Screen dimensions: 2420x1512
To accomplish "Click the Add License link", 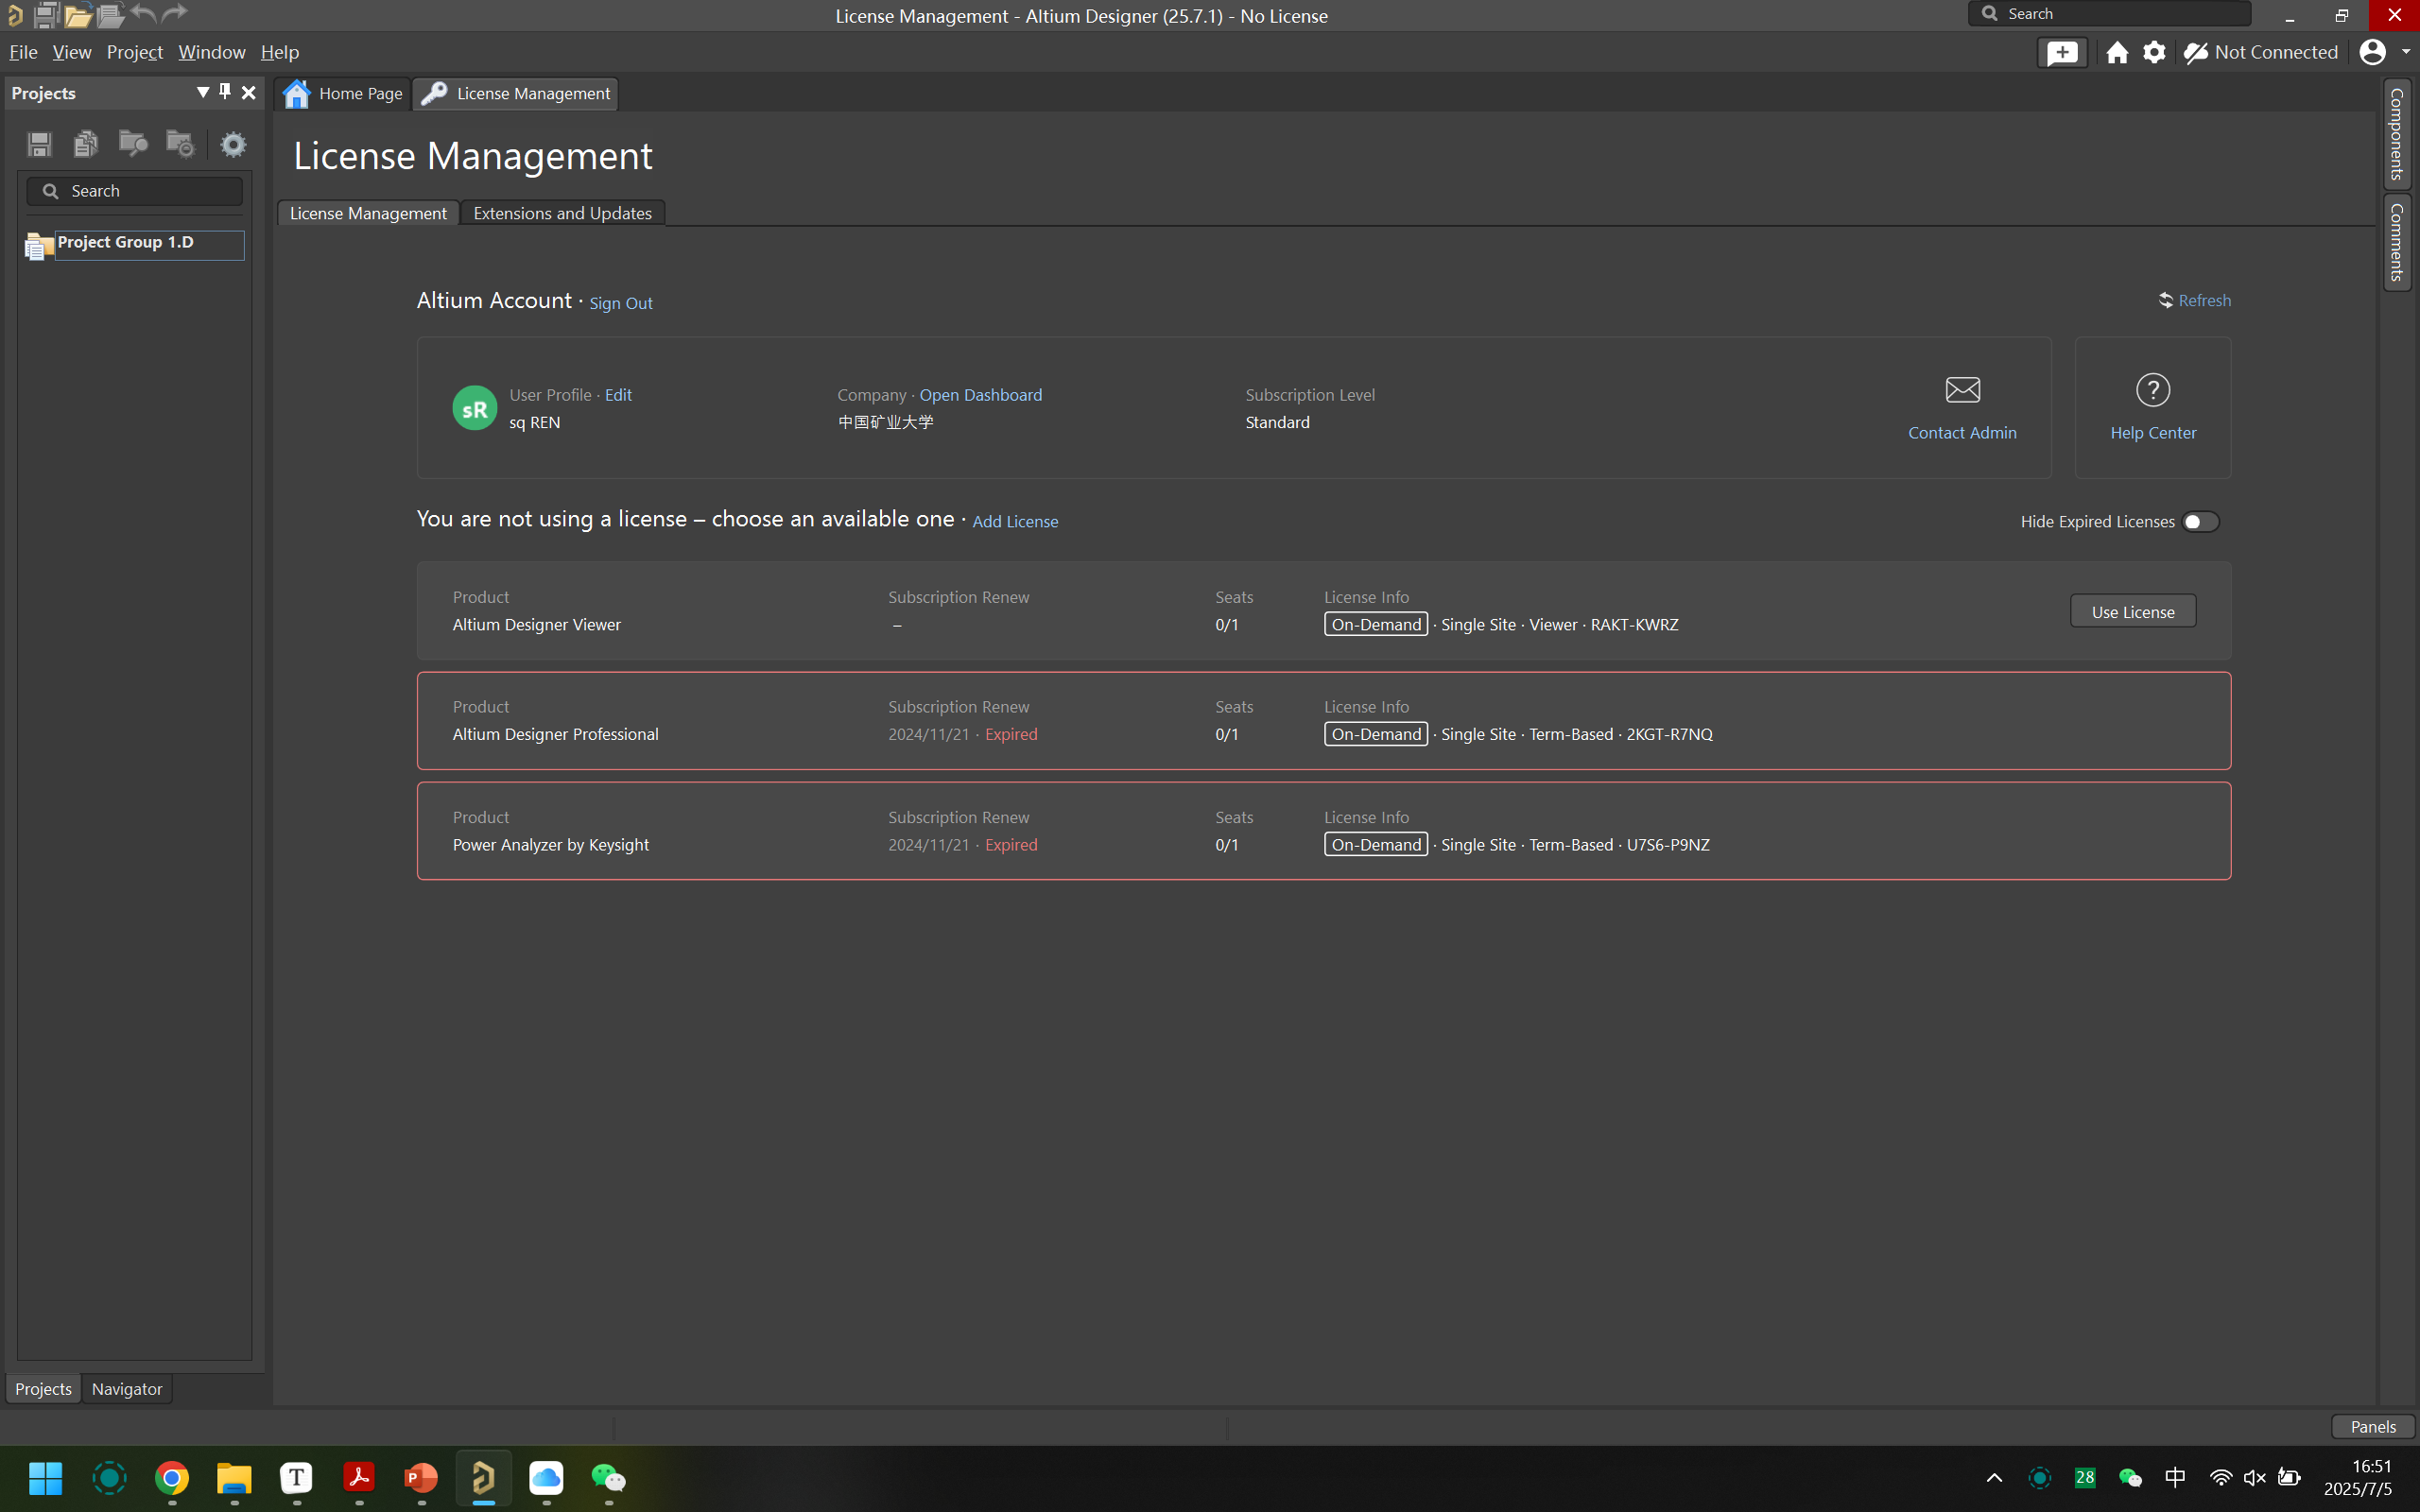I will (x=1015, y=522).
